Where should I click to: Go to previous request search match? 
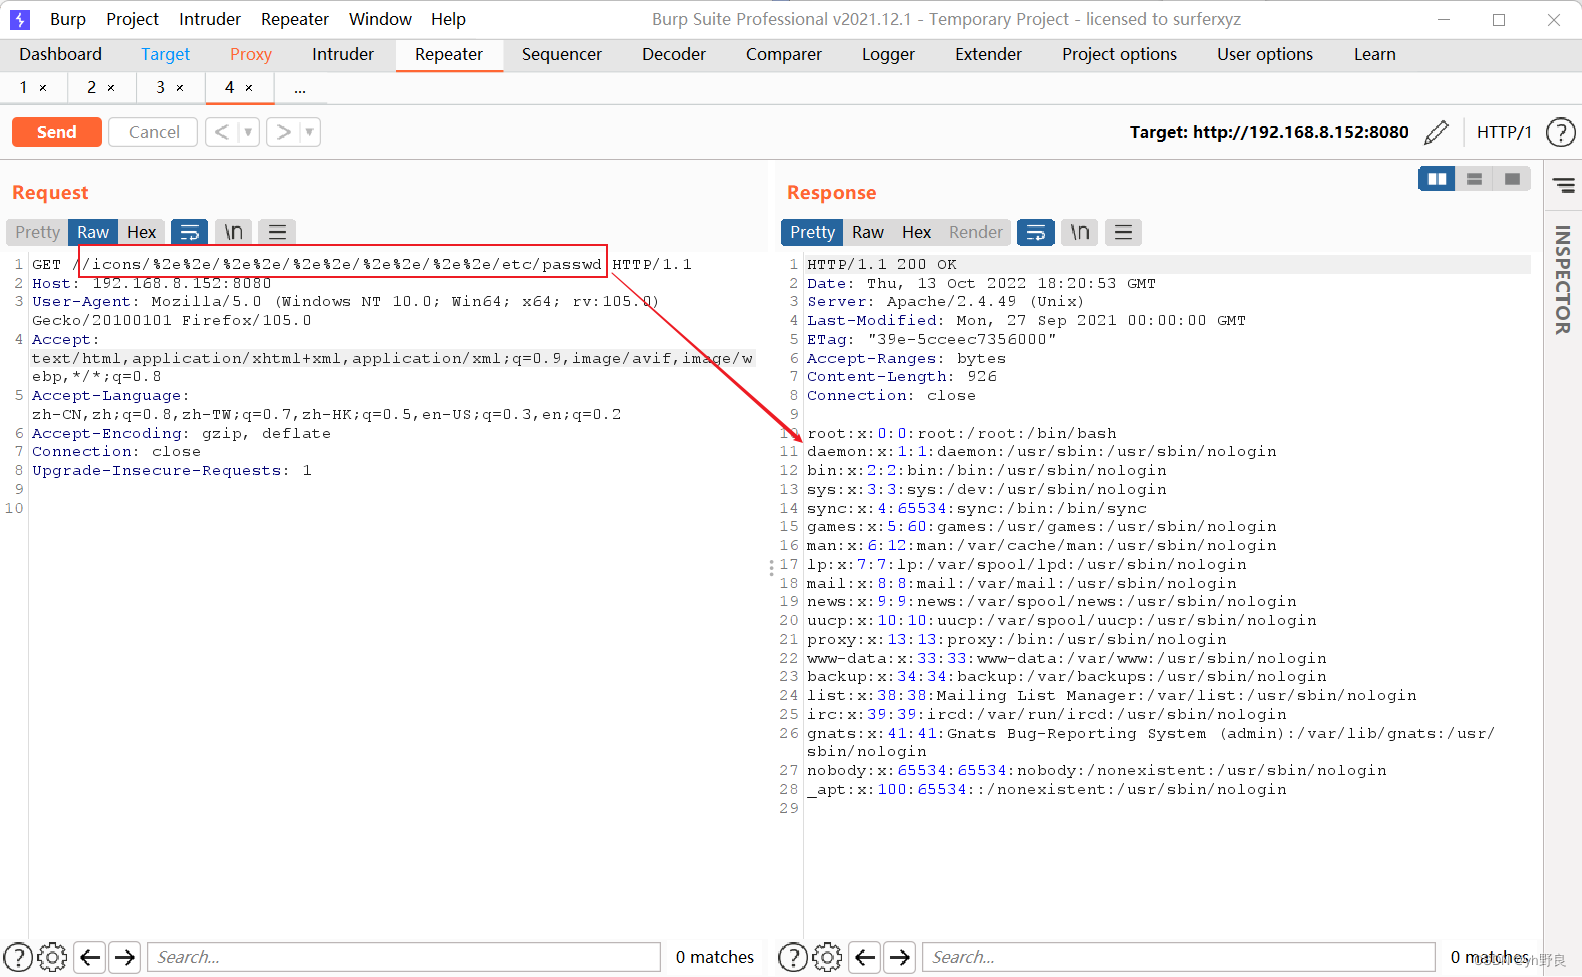pos(90,957)
